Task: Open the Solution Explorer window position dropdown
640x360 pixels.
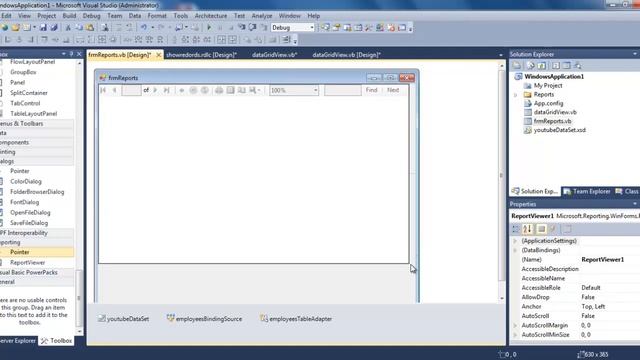Action: click(635, 54)
